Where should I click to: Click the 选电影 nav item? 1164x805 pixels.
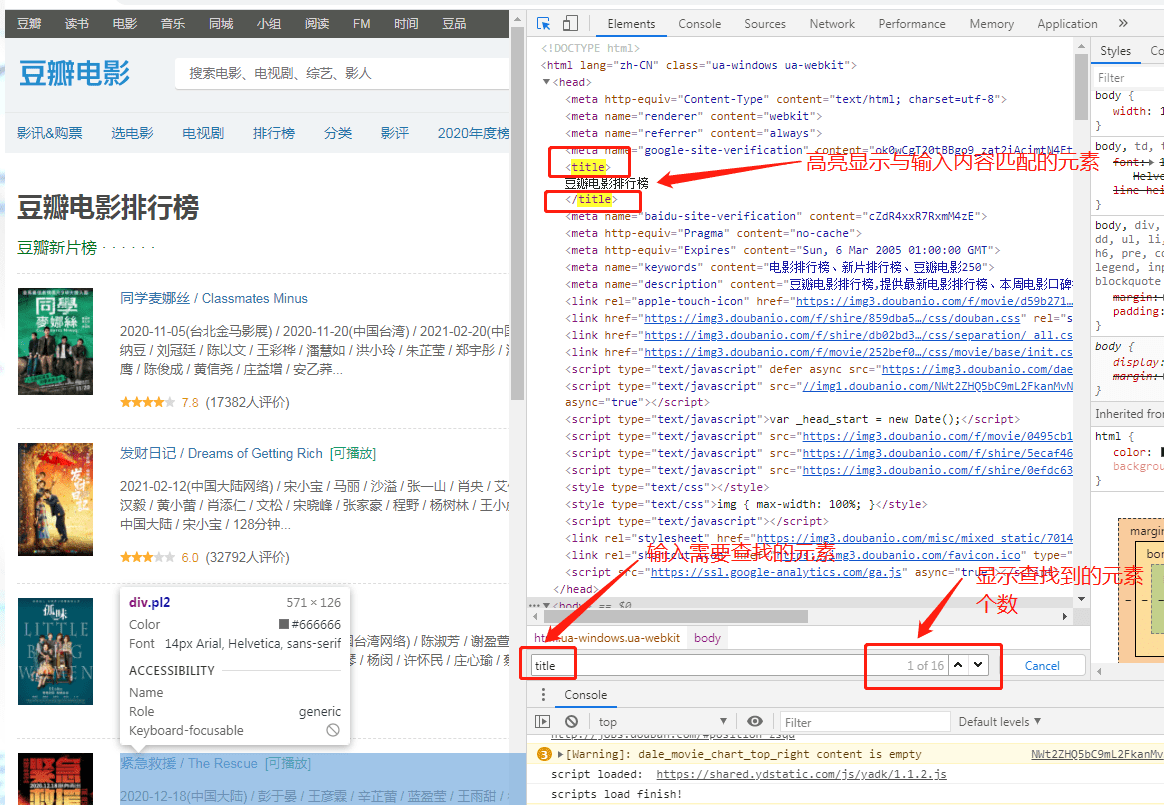point(132,133)
